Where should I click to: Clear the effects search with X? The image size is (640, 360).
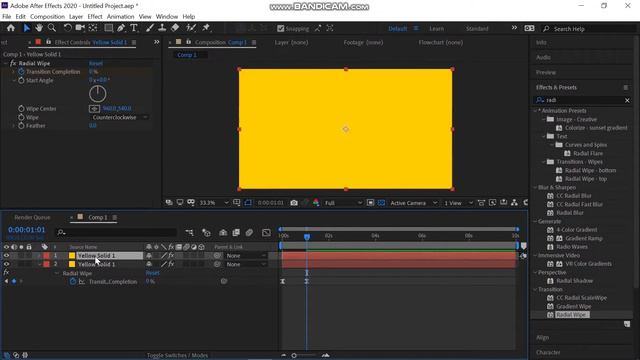(627, 100)
